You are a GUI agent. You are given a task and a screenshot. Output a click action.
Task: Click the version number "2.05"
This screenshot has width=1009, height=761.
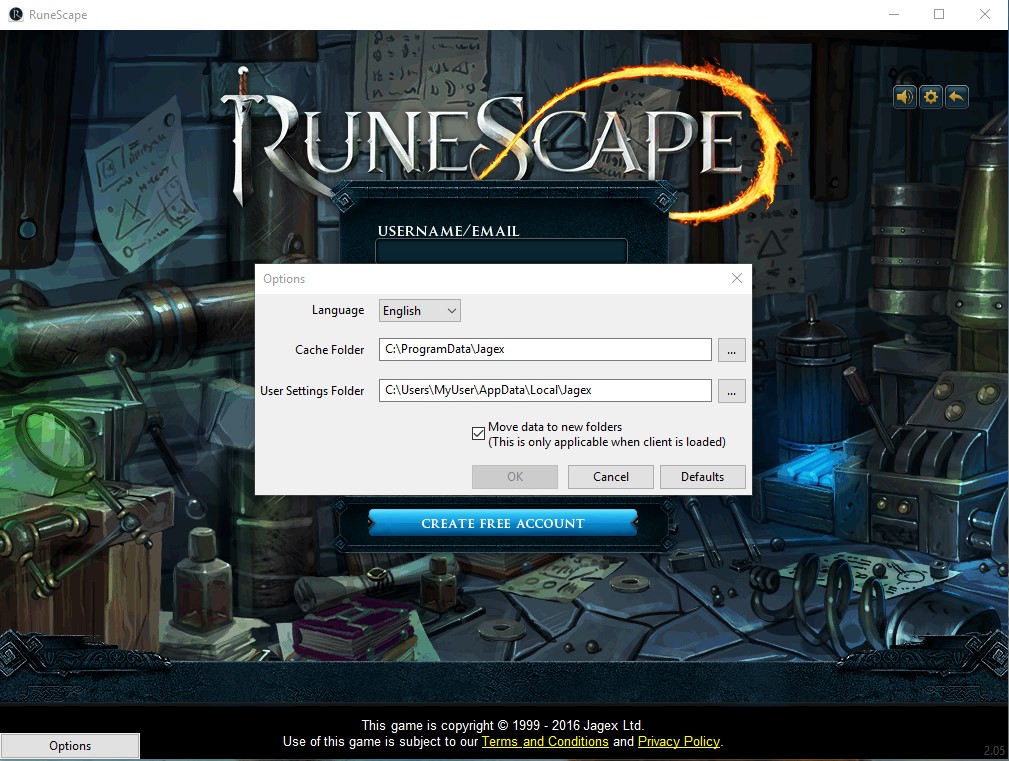(994, 750)
